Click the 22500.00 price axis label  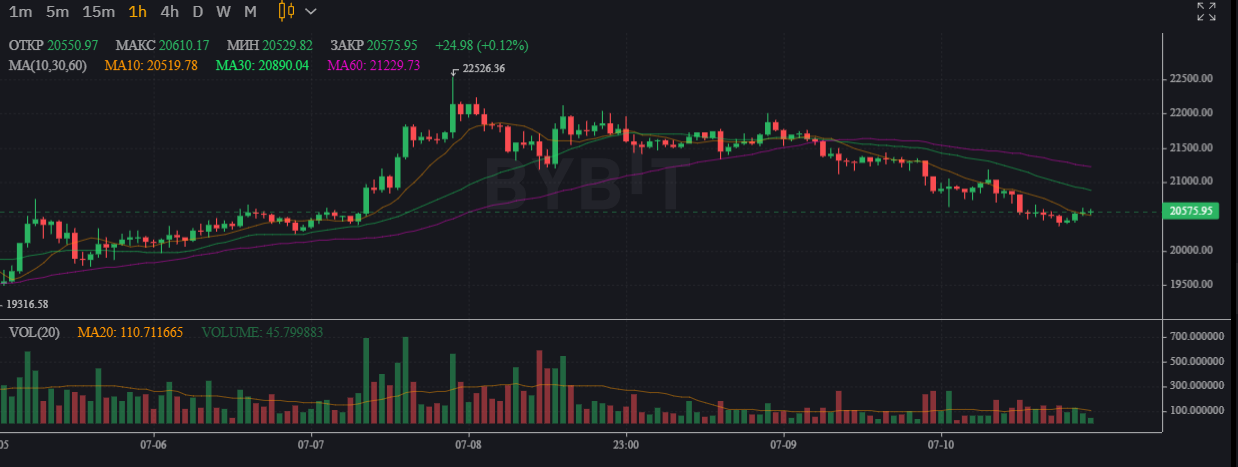click(x=1191, y=78)
